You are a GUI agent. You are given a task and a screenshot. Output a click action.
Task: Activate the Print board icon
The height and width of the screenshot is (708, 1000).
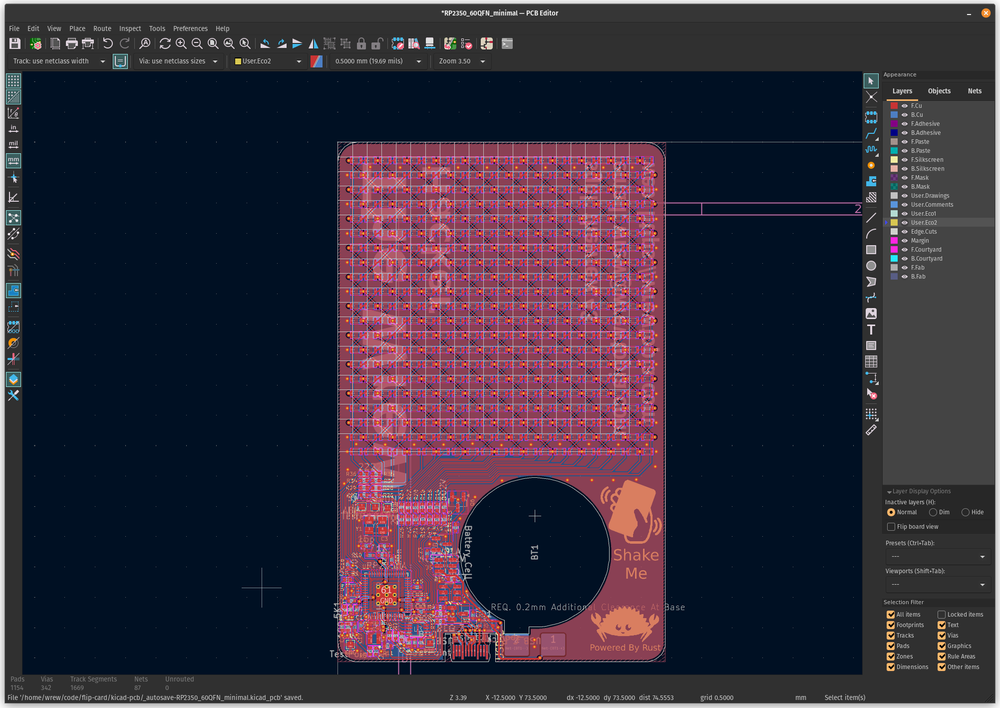point(71,43)
